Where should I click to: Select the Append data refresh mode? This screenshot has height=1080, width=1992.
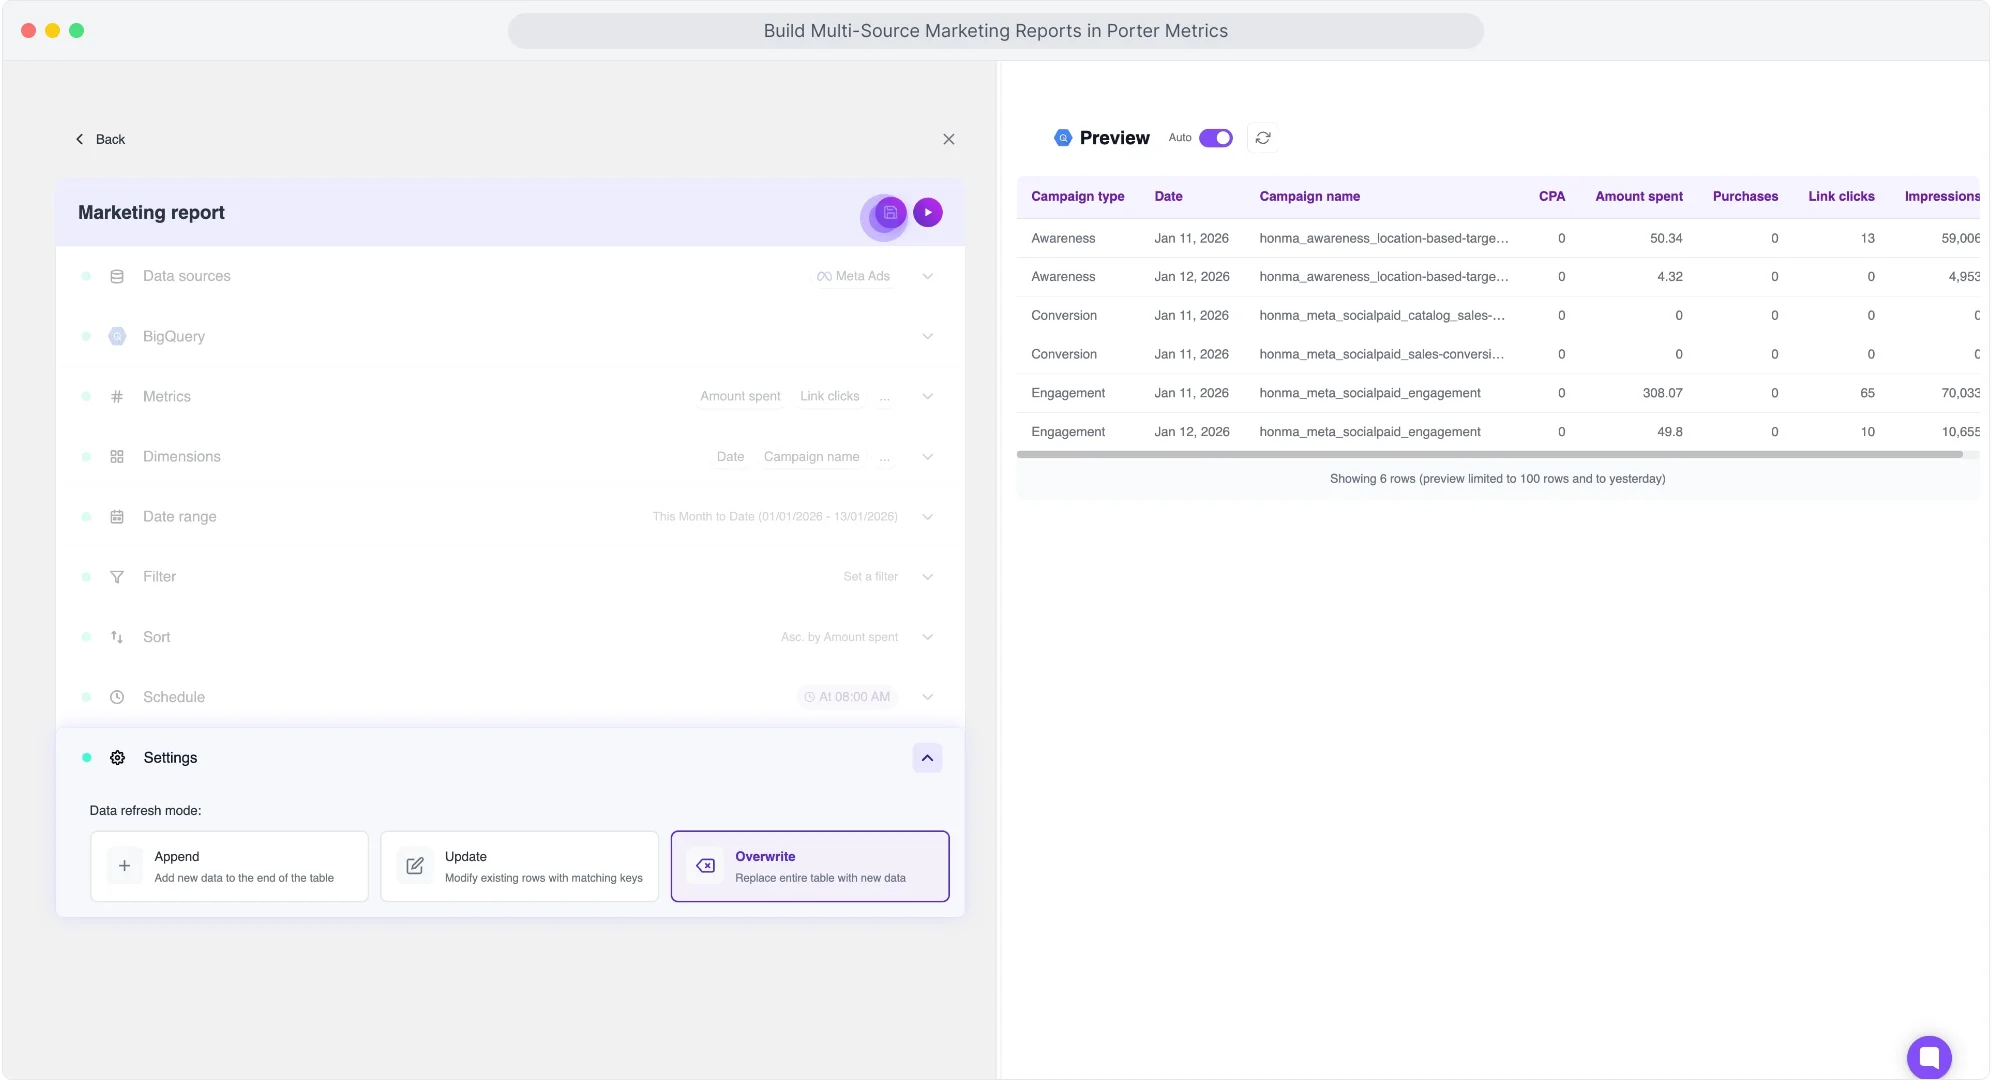[229, 865]
